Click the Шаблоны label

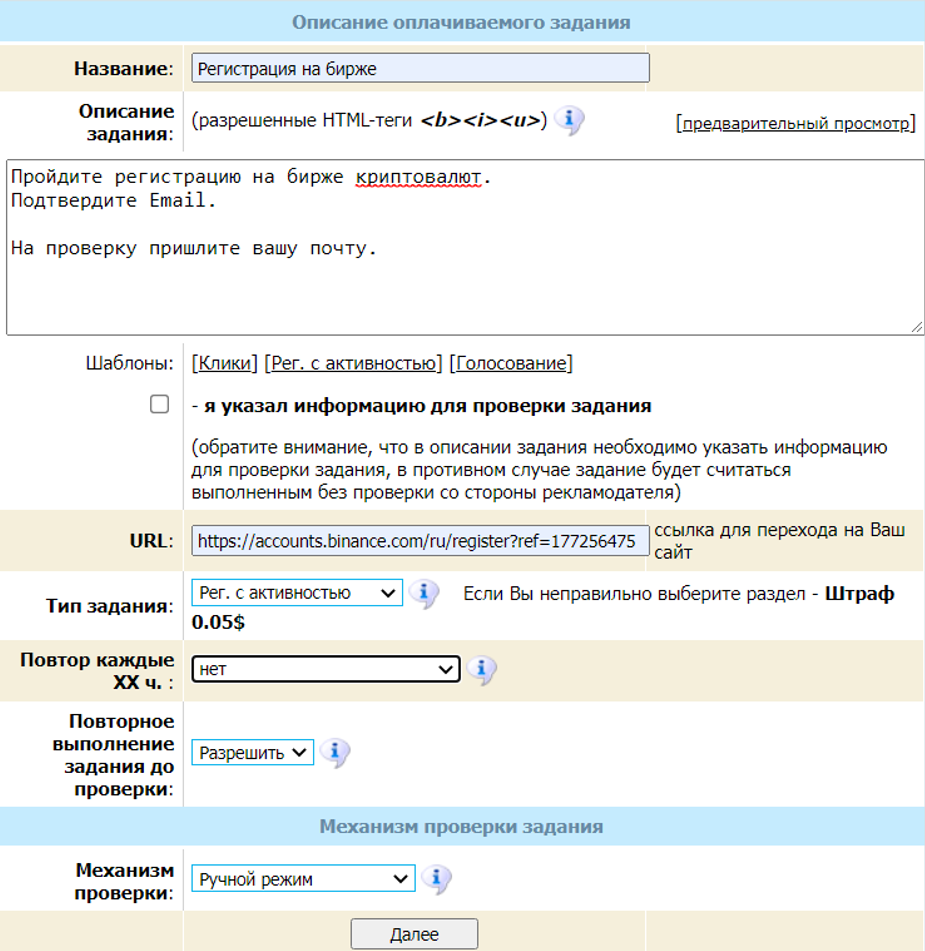[129, 363]
